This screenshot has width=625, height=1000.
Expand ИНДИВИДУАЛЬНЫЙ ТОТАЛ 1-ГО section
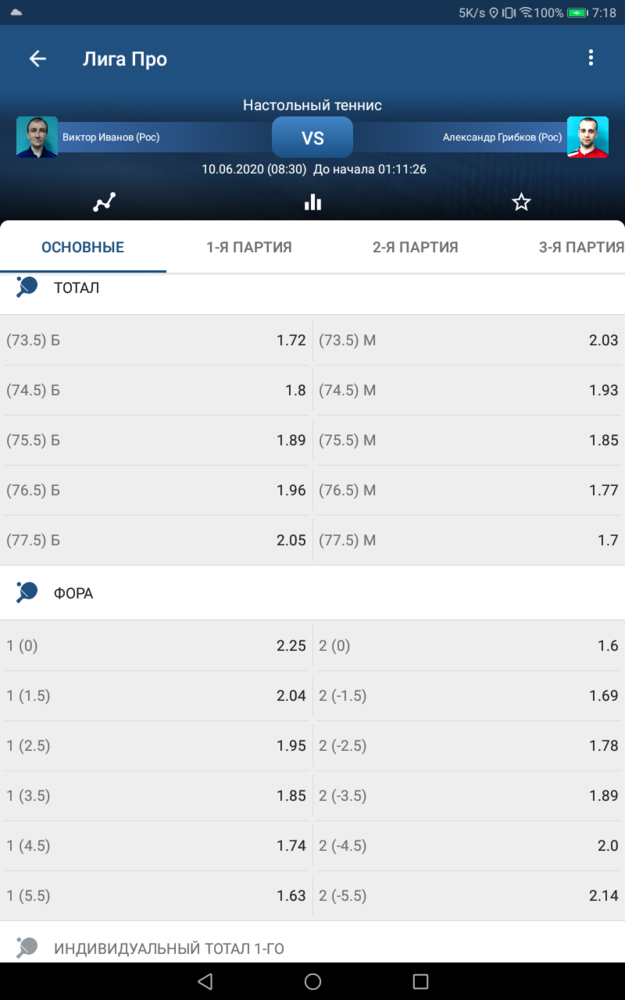tap(312, 948)
